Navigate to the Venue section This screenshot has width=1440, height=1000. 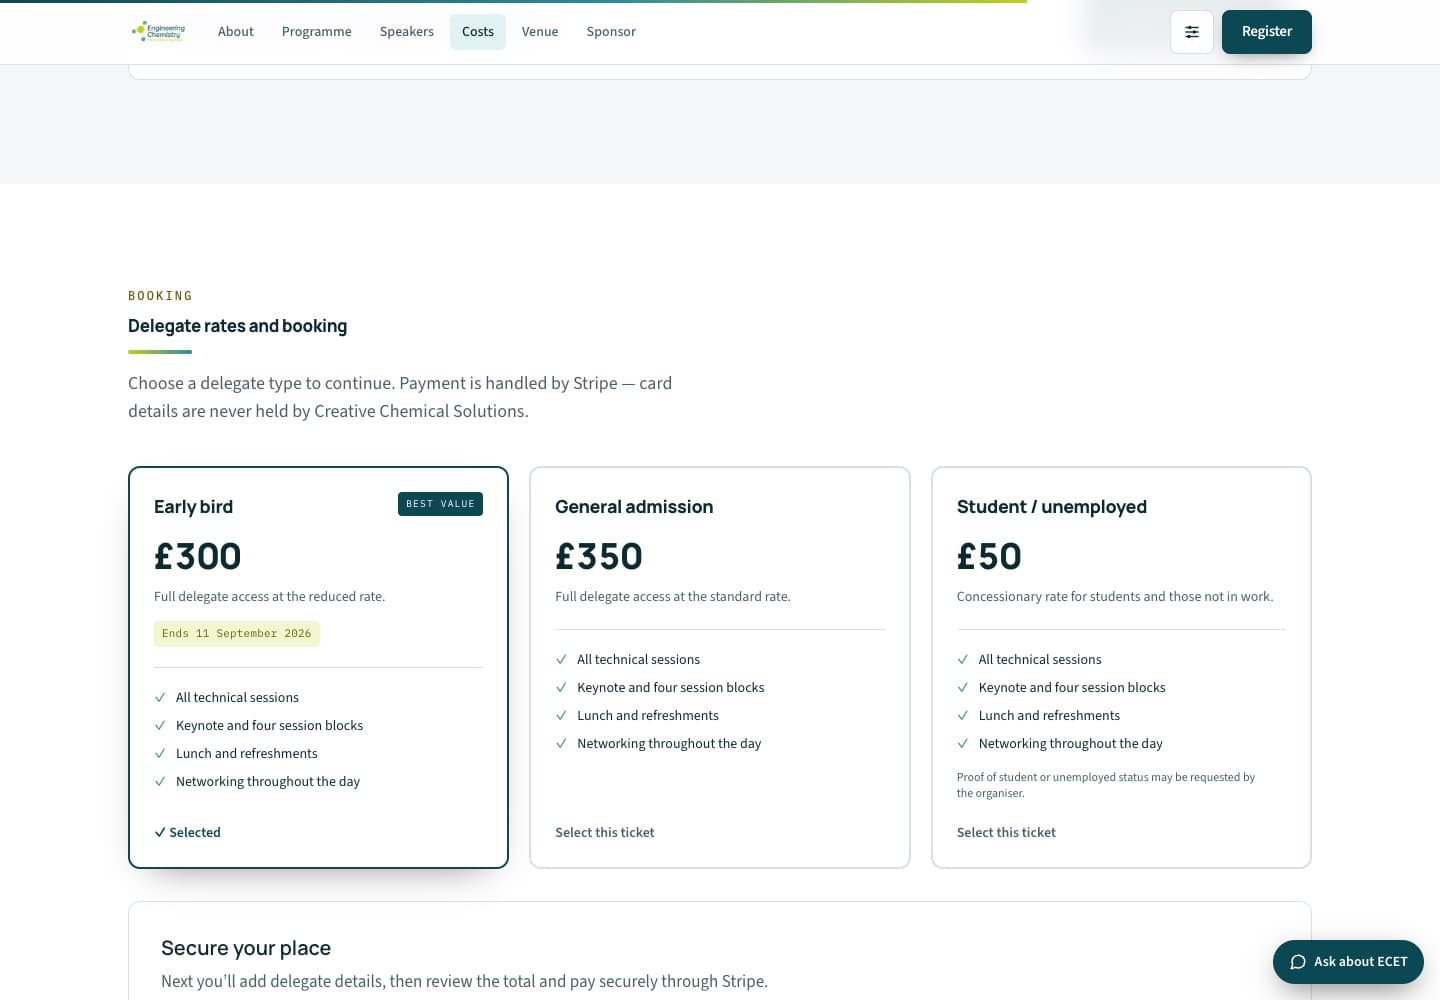coord(540,32)
